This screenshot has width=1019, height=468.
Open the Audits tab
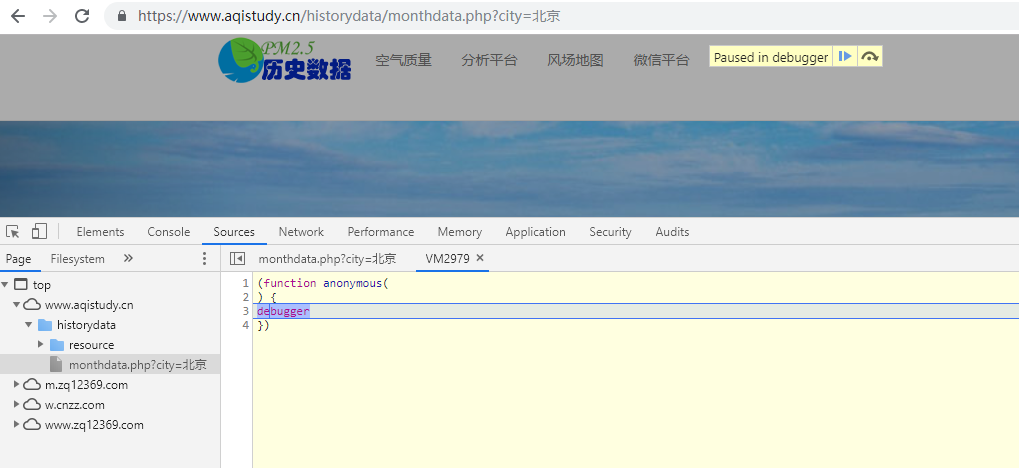tap(672, 232)
